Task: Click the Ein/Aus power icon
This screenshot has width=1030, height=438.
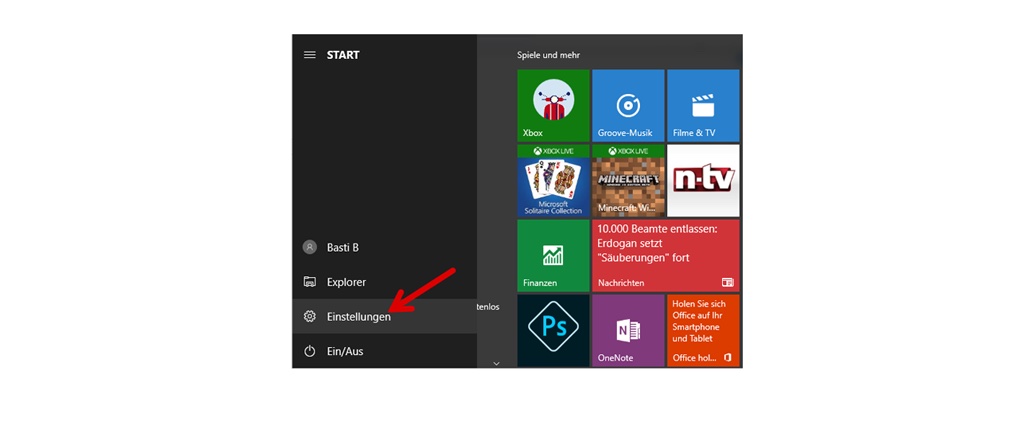Action: 309,351
